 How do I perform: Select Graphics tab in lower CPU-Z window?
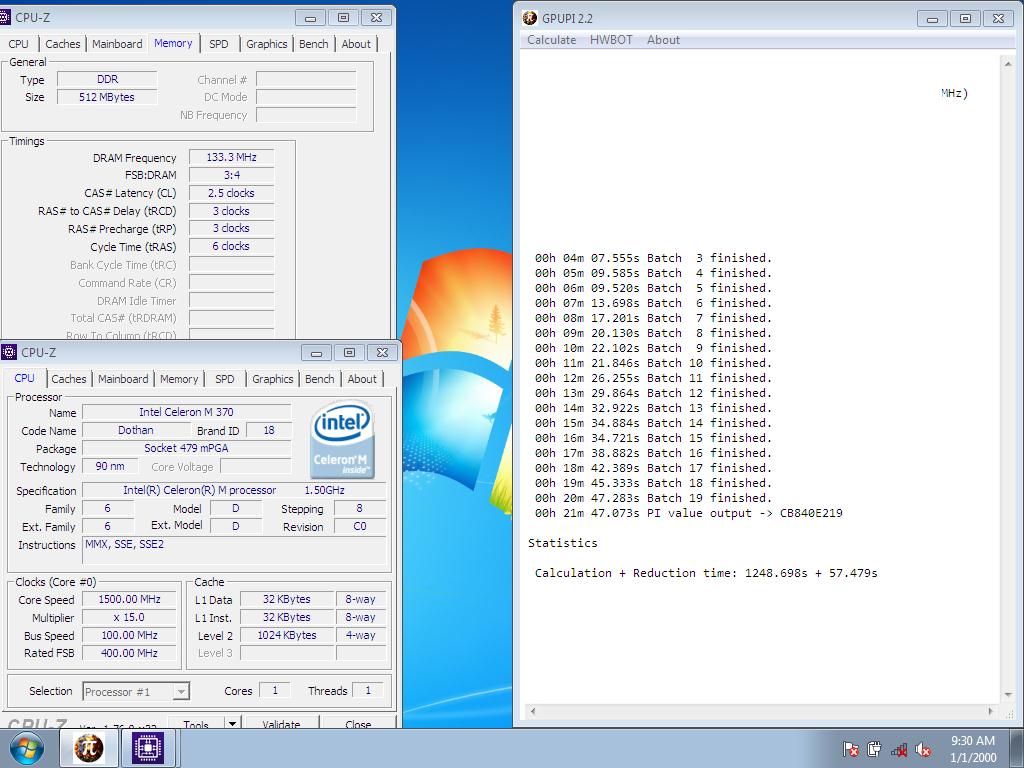[x=272, y=379]
